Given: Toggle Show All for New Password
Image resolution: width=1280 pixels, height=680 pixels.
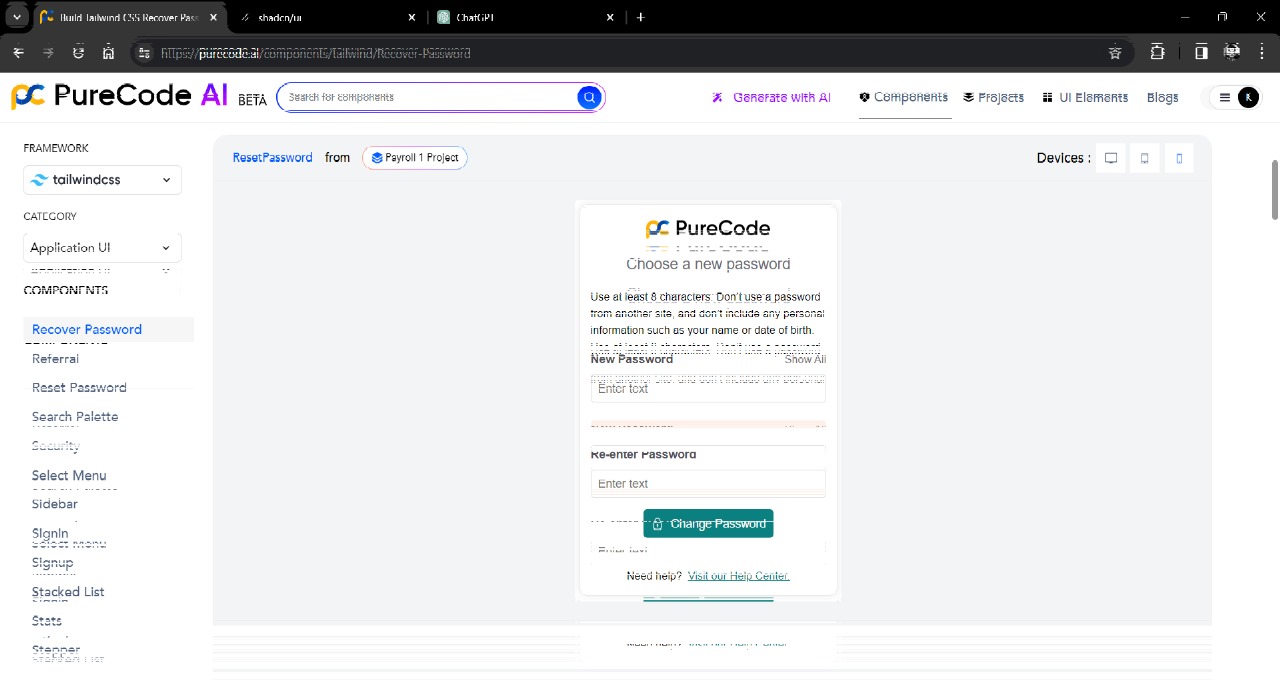Looking at the screenshot, I should (x=805, y=359).
